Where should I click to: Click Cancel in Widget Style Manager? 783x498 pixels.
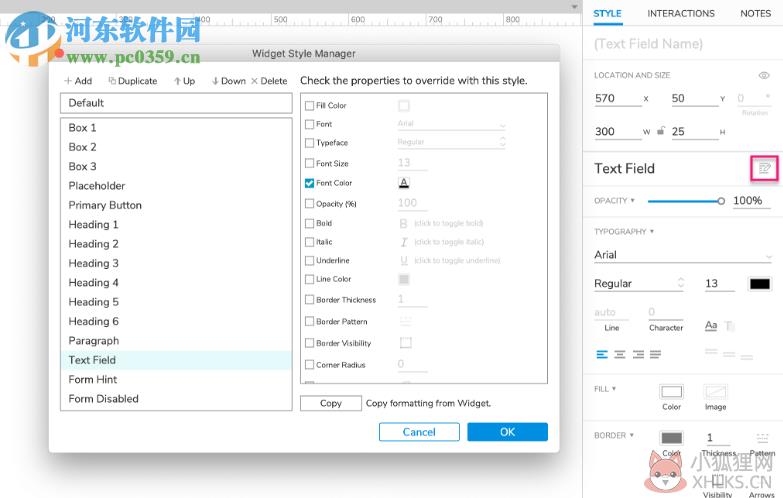tap(419, 432)
